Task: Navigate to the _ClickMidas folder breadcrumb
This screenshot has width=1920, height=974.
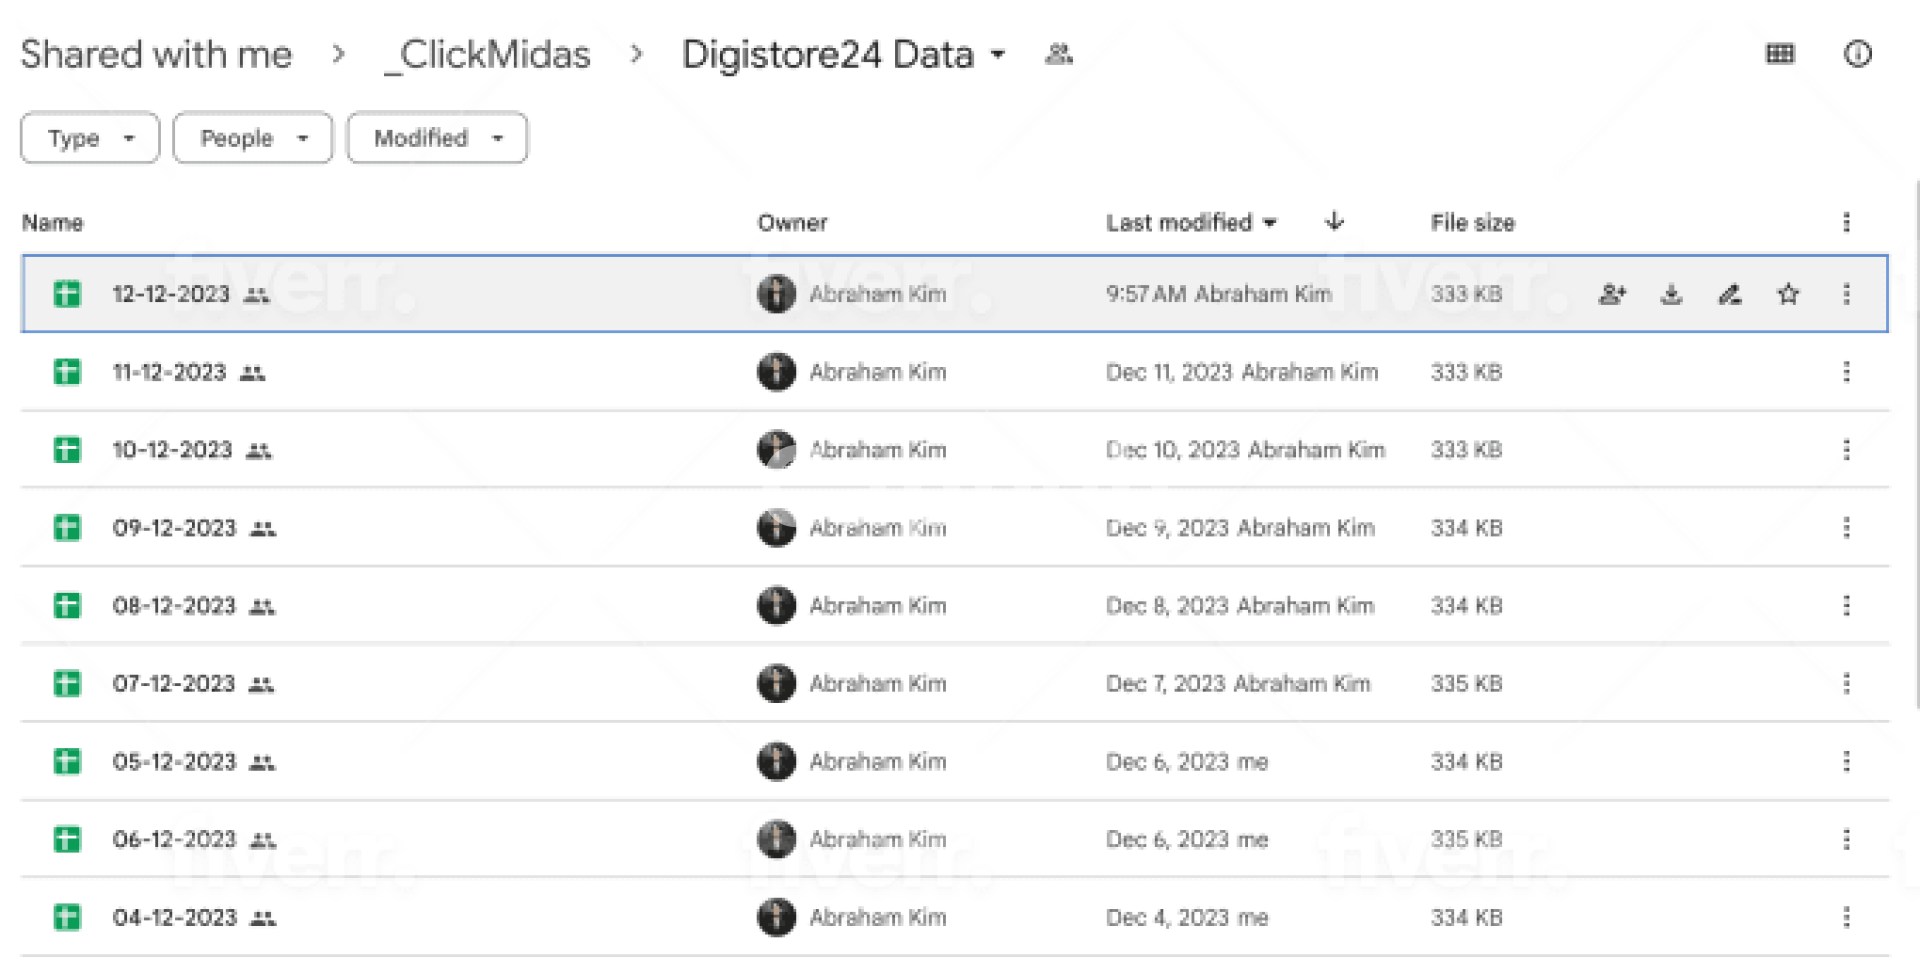Action: coord(488,55)
